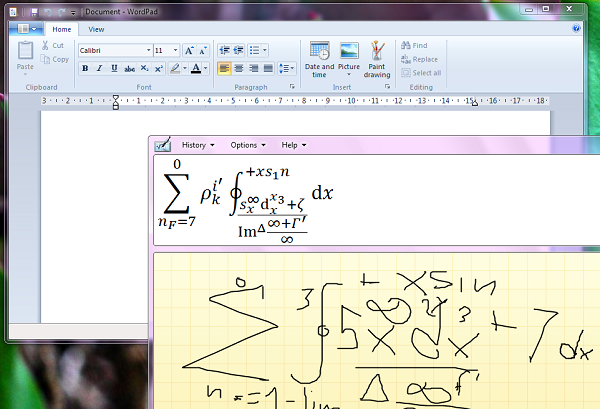The width and height of the screenshot is (600, 409).
Task: Click the WordPad Help question icon
Action: 576,28
